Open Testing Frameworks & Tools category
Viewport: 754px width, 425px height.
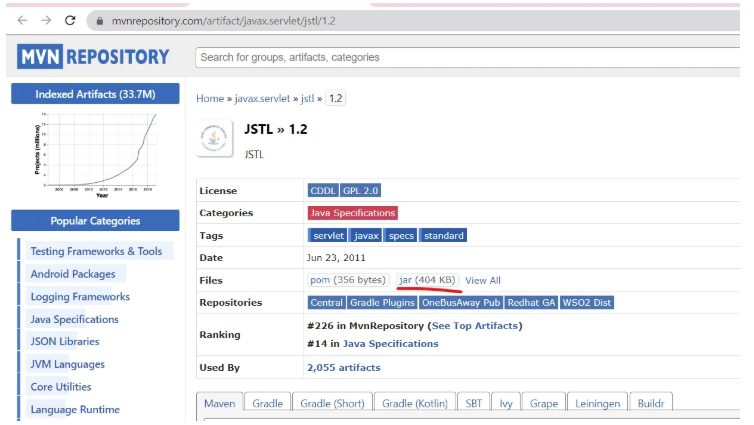(x=96, y=251)
